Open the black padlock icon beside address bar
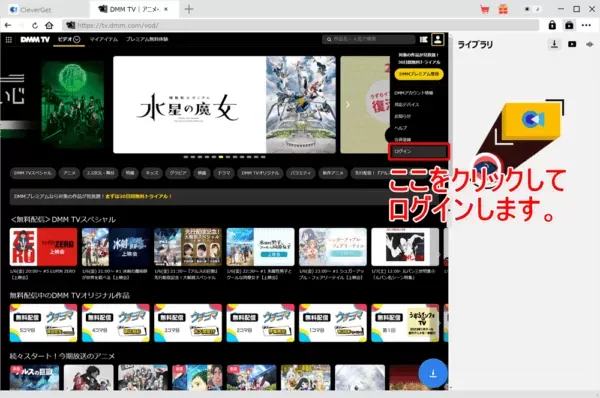600x398 pixels. [x=552, y=25]
